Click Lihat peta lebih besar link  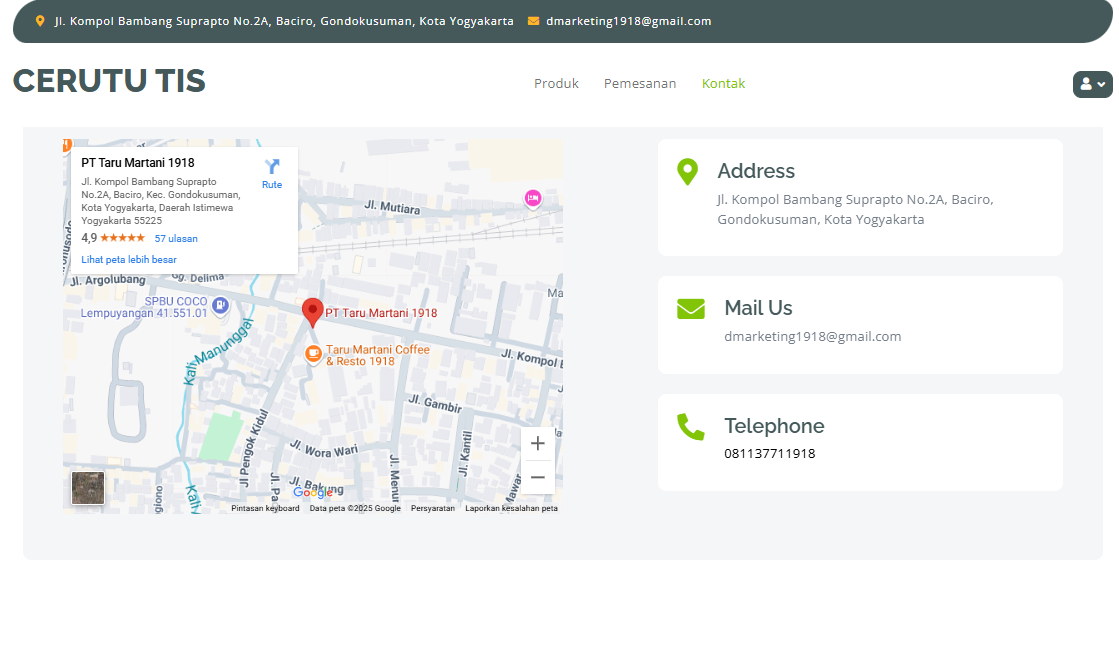(129, 260)
